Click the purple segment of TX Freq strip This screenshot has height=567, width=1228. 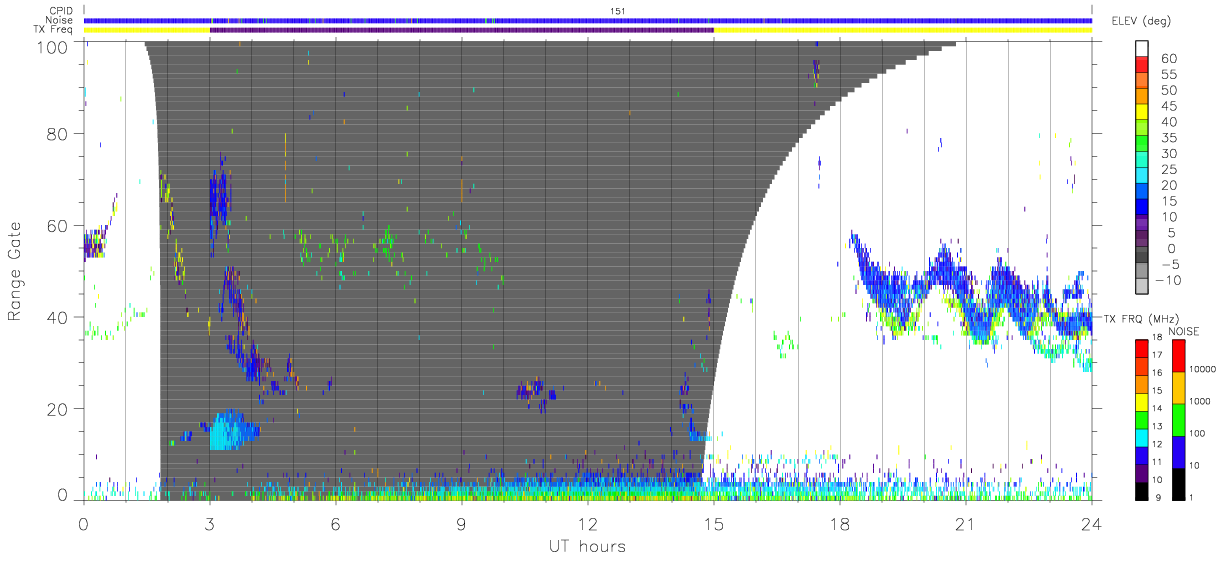[x=461, y=30]
